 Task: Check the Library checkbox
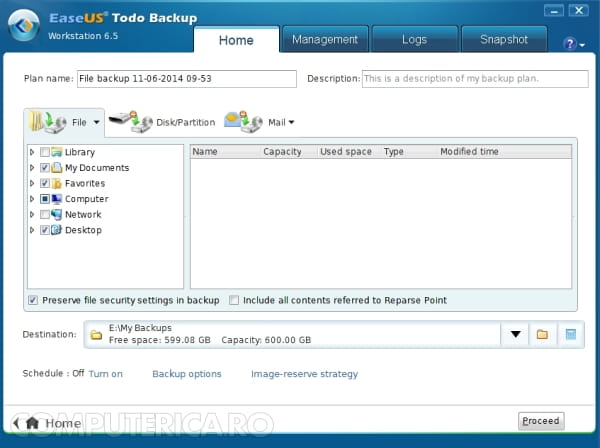[44, 152]
